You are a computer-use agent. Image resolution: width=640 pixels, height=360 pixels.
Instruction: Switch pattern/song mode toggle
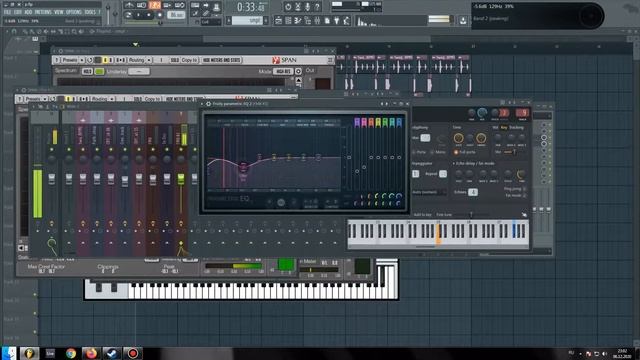pos(128,15)
